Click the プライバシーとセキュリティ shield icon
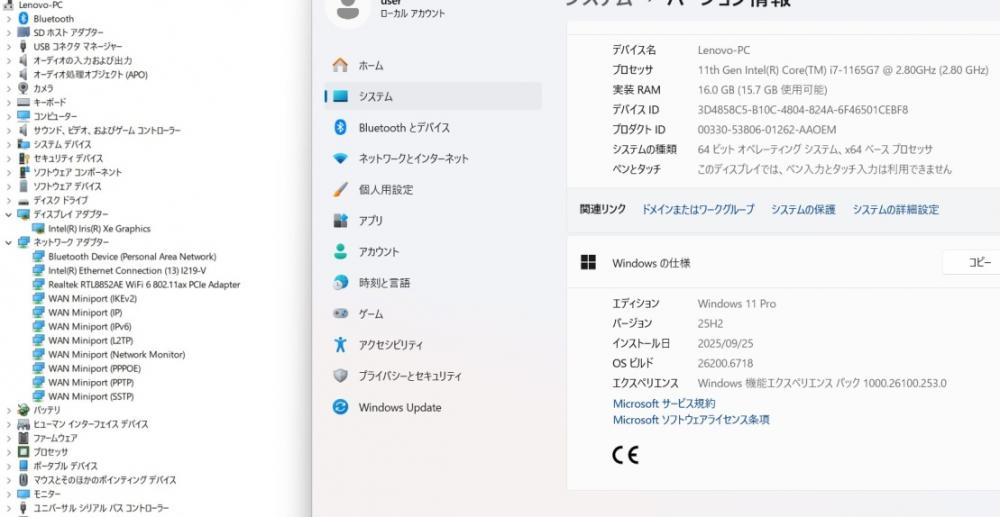 (341, 376)
